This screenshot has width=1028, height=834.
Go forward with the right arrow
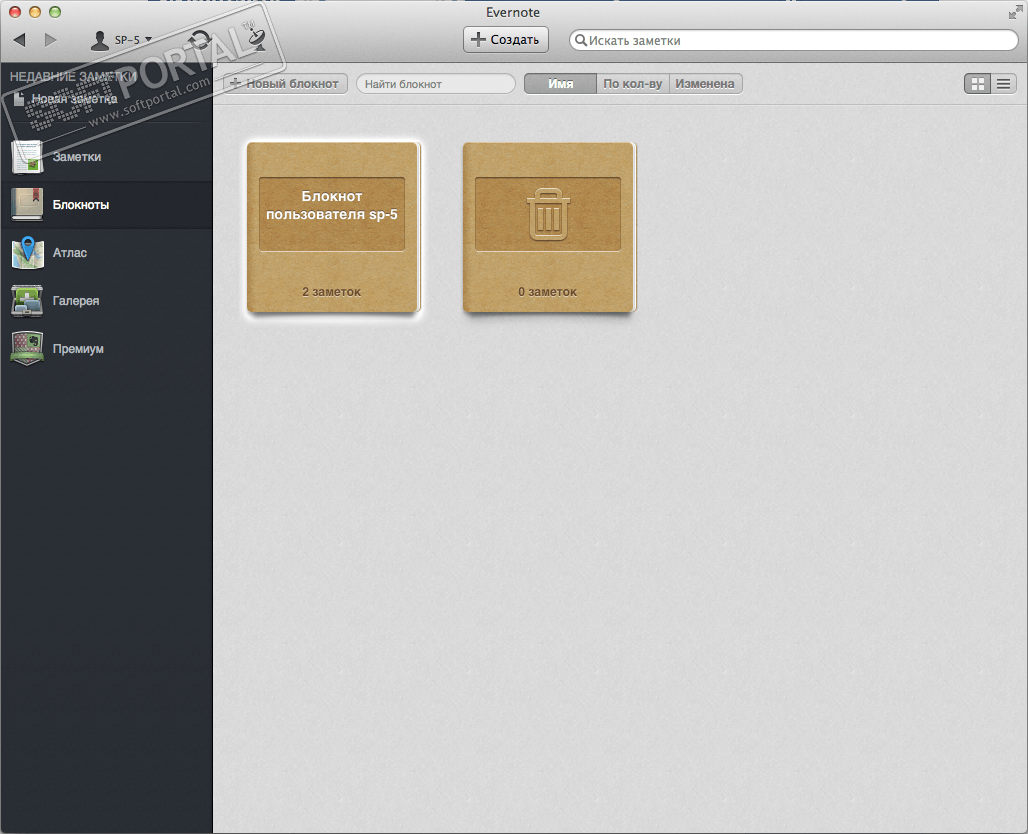pyautogui.click(x=50, y=40)
